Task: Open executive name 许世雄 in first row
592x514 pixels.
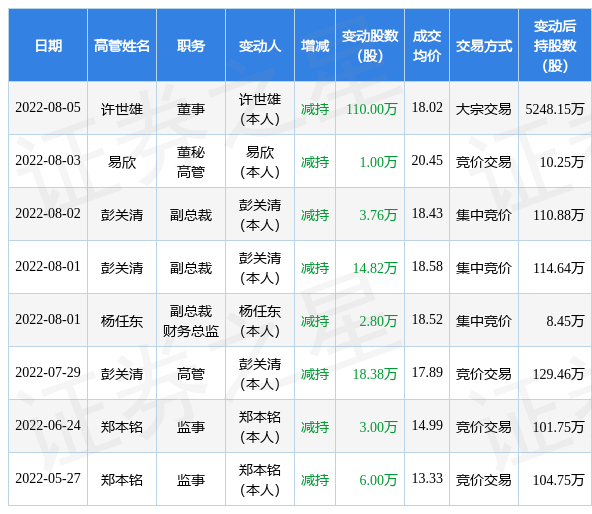Action: point(122,110)
